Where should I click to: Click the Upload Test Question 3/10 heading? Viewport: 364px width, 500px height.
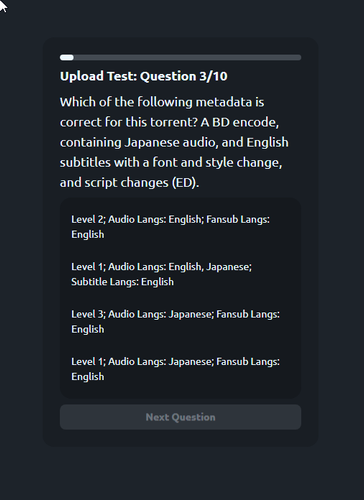[x=144, y=76]
